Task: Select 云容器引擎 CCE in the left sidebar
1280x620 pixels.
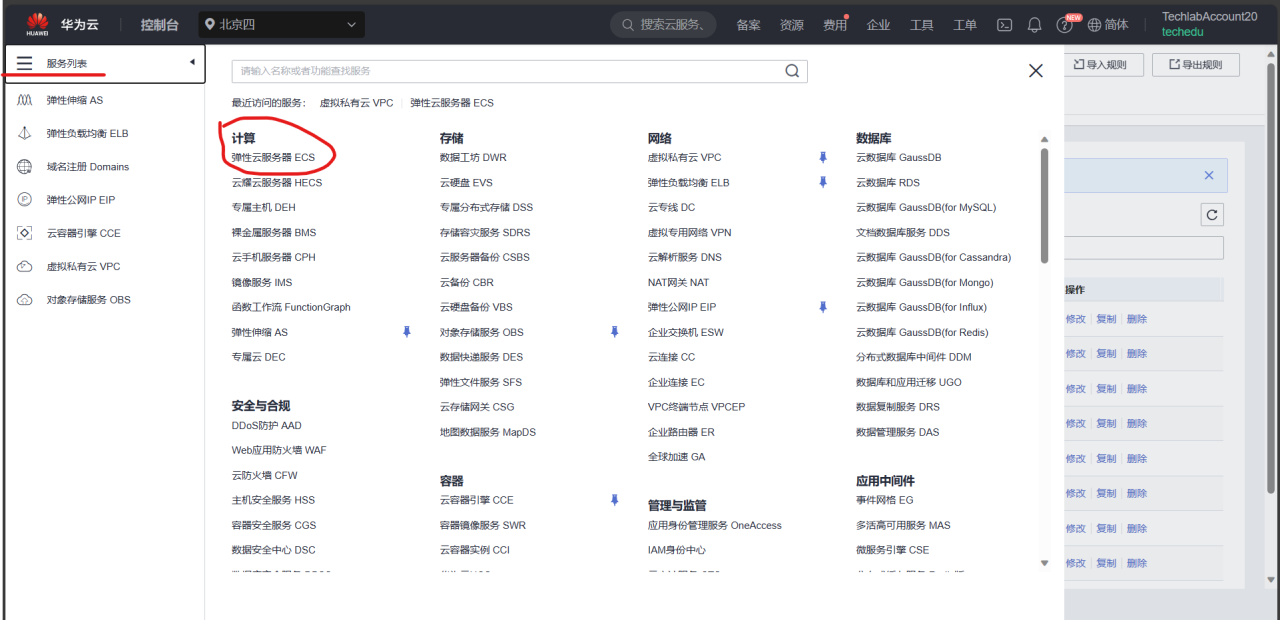Action: click(x=78, y=232)
